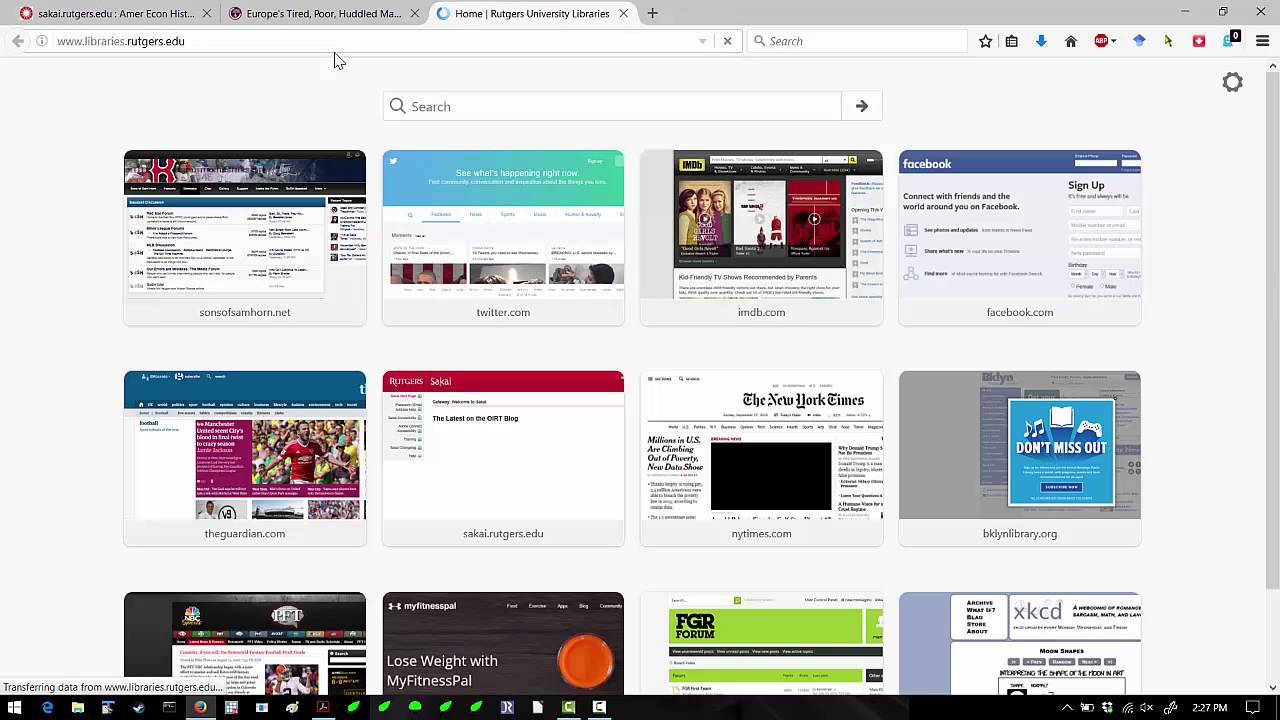1280x720 pixels.
Task: Open the NBC ProFootballTalk tile
Action: click(245, 643)
